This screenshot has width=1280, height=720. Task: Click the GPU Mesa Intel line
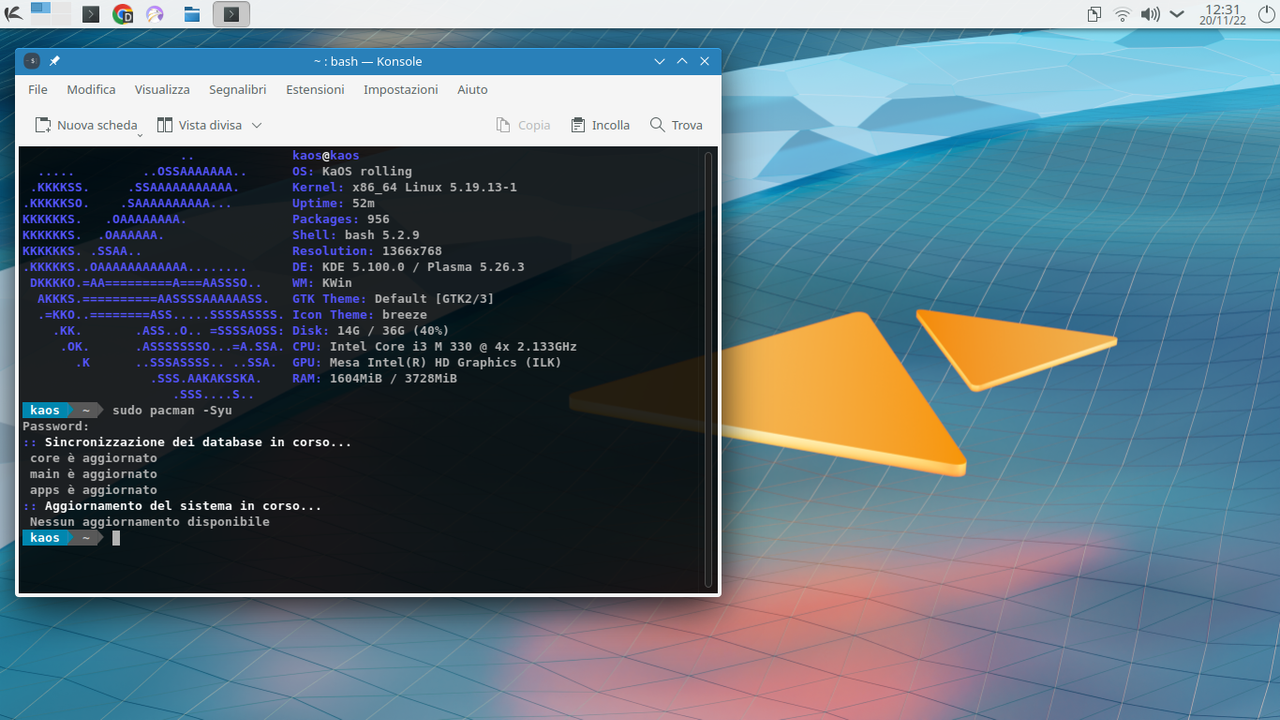click(427, 363)
